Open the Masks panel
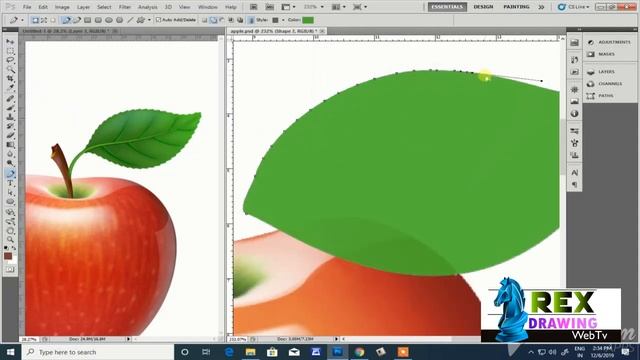 click(x=600, y=54)
